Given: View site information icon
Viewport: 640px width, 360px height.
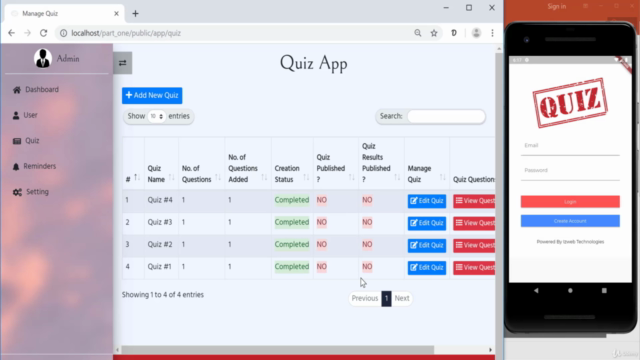Looking at the screenshot, I should 63,33.
